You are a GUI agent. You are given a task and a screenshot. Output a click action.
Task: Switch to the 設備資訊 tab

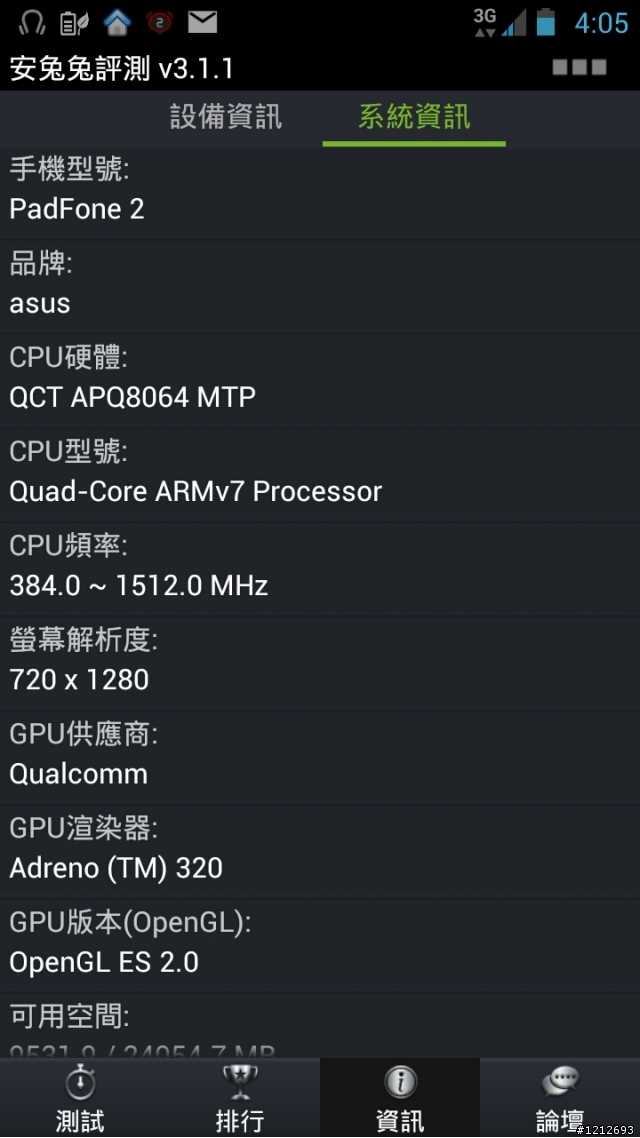click(x=226, y=118)
